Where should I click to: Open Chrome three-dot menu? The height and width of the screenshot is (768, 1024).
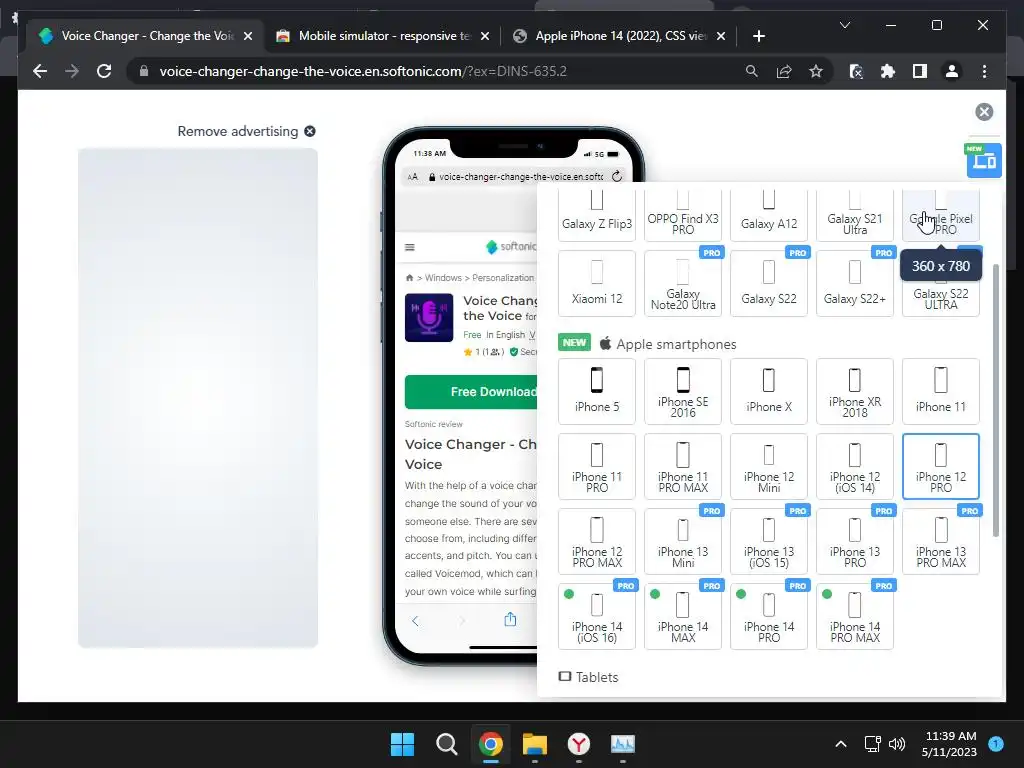pyautogui.click(x=984, y=71)
